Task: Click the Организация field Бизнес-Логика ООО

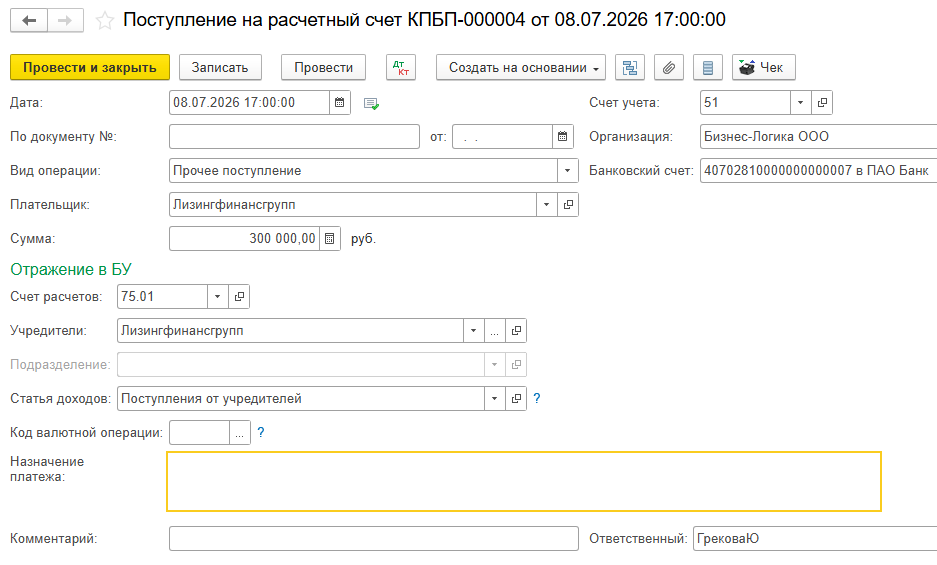Action: pyautogui.click(x=819, y=137)
